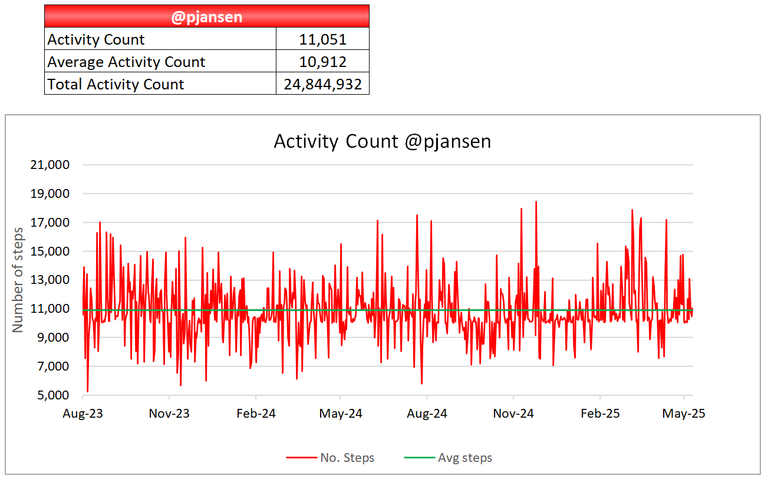Select the Activity Count label cell

click(x=160, y=39)
